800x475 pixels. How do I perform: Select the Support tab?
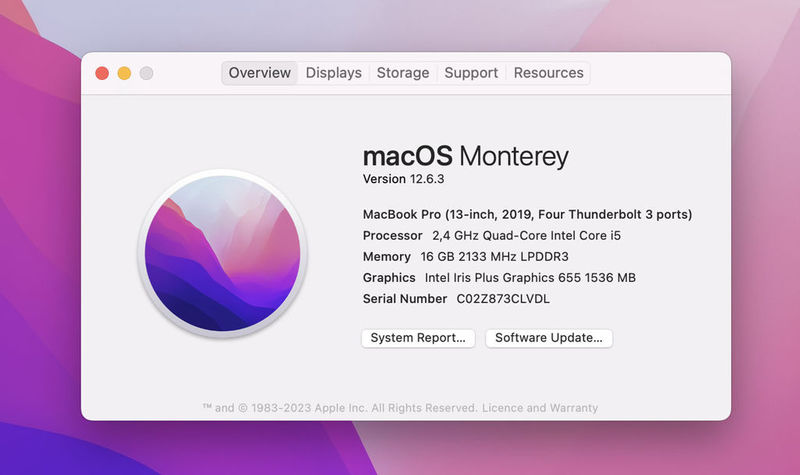471,73
